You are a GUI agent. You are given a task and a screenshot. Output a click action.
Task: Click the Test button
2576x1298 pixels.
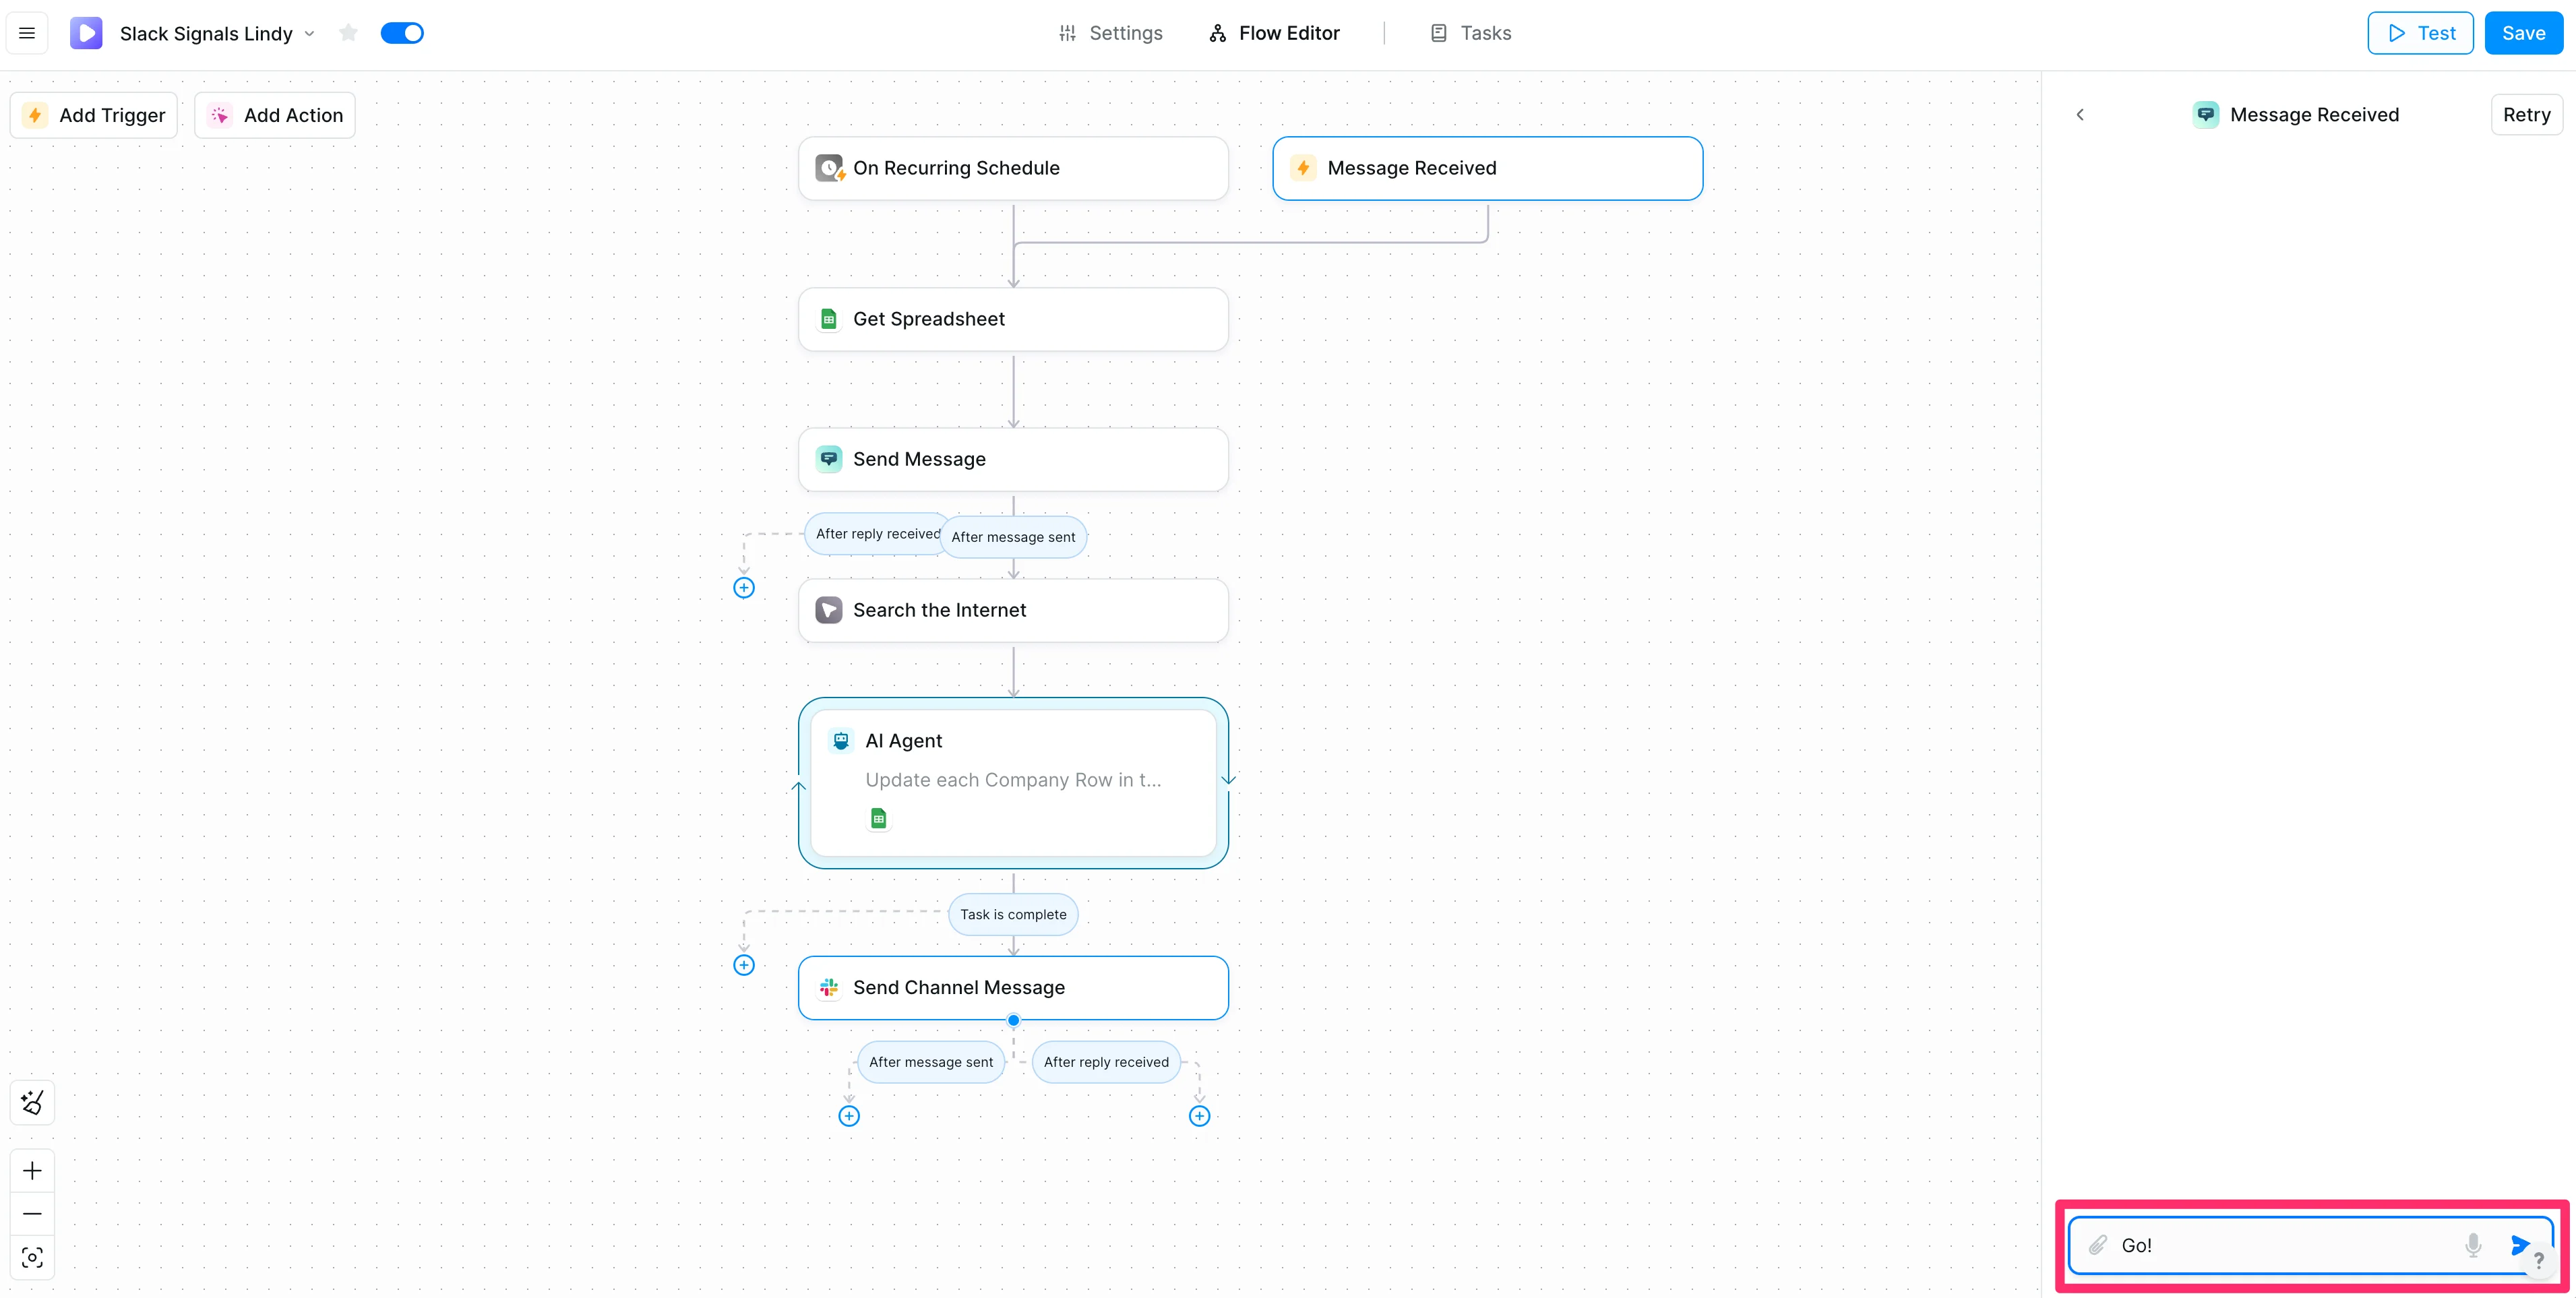click(2420, 33)
